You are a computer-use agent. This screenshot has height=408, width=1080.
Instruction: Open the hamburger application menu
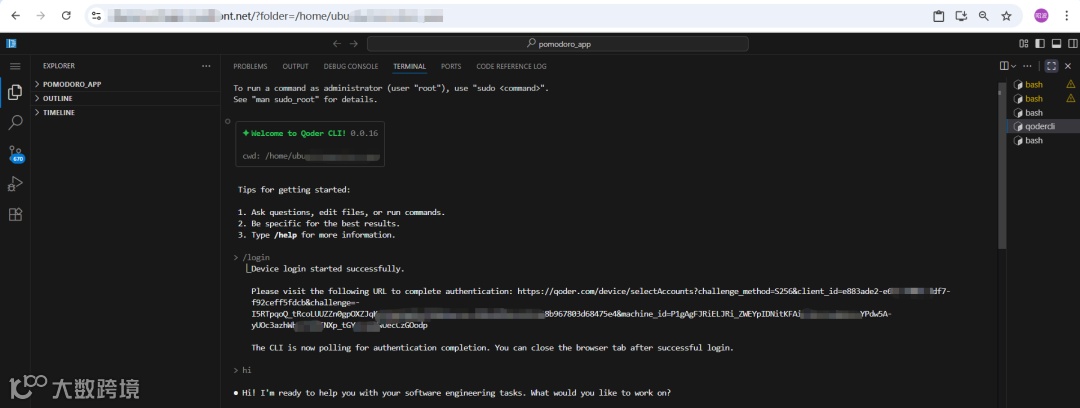pos(15,66)
